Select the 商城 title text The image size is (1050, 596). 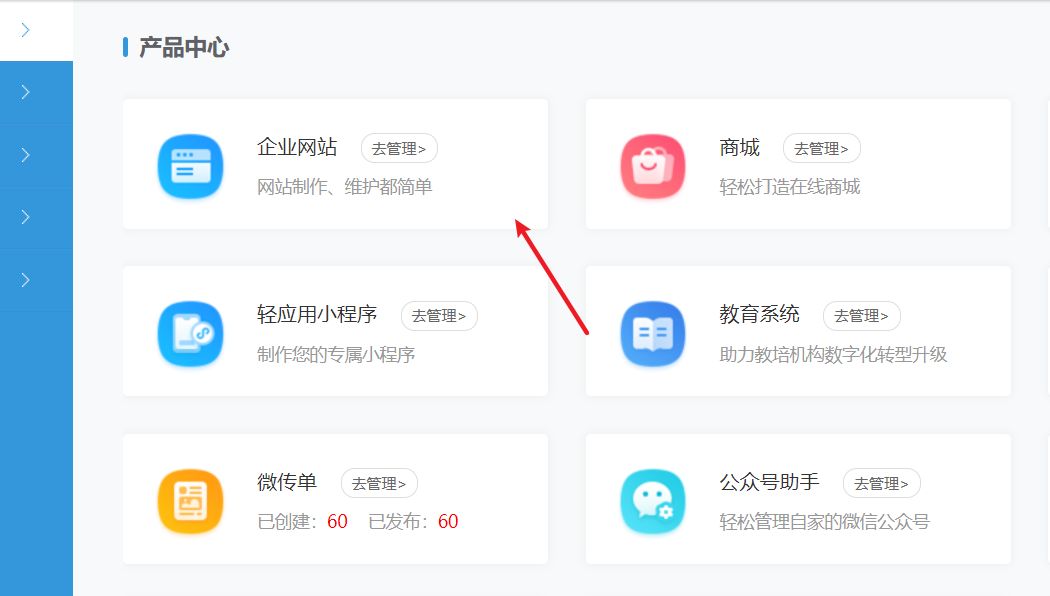739,147
